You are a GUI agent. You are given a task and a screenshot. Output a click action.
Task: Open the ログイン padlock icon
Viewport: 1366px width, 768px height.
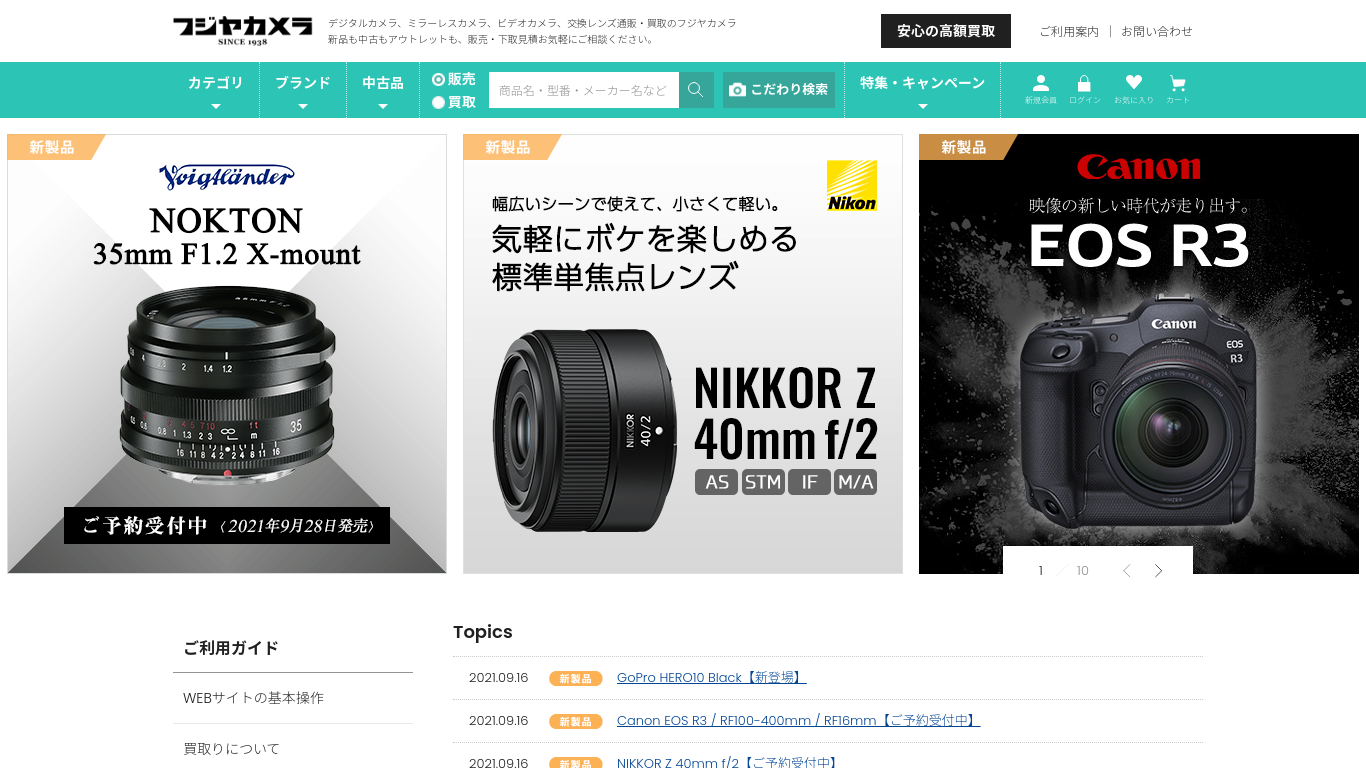pyautogui.click(x=1084, y=89)
